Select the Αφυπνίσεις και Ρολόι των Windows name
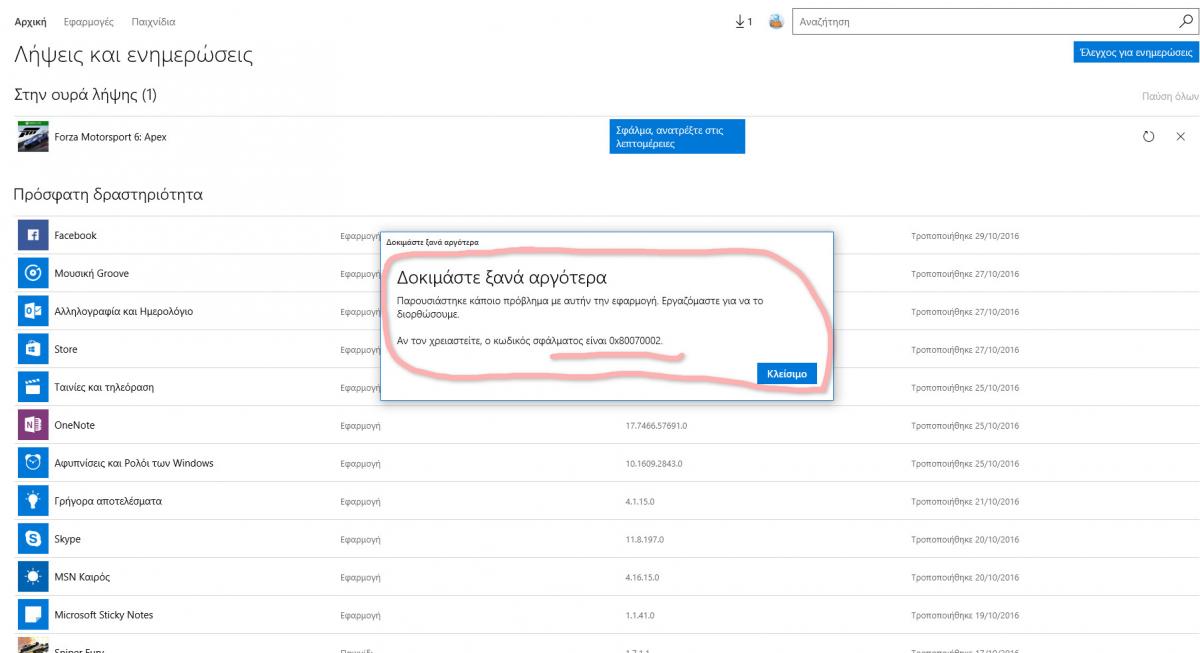 (x=133, y=464)
